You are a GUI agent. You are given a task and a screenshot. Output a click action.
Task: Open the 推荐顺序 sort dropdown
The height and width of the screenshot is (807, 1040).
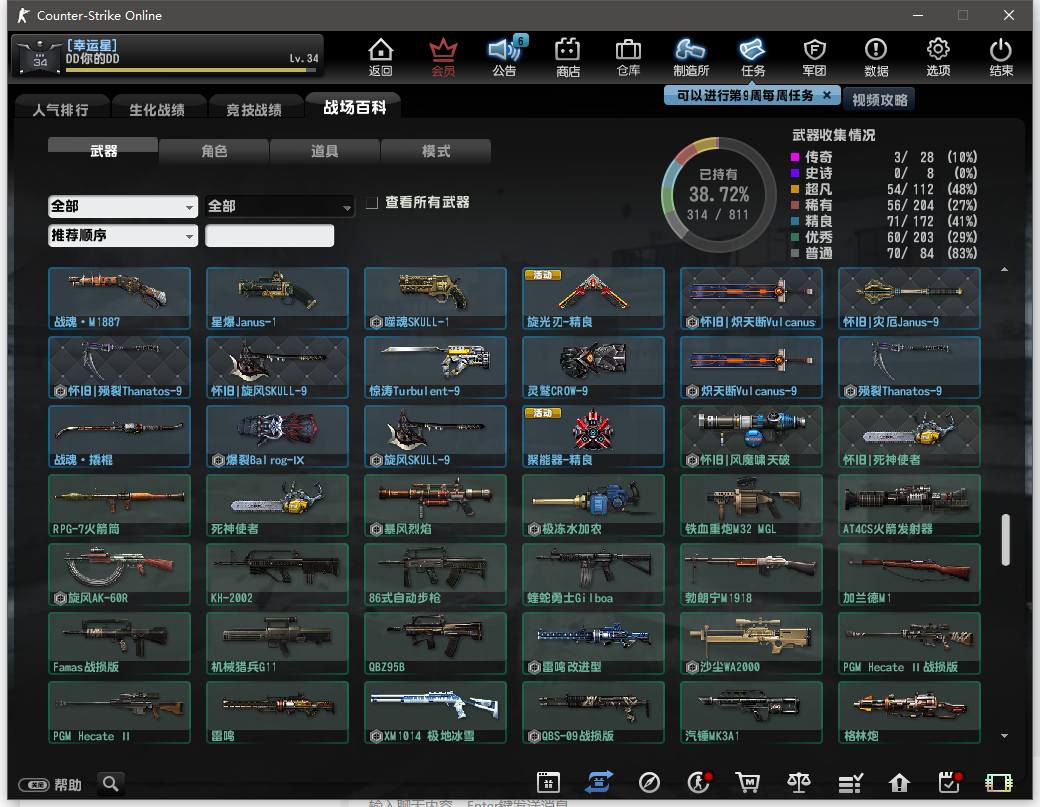[x=123, y=235]
